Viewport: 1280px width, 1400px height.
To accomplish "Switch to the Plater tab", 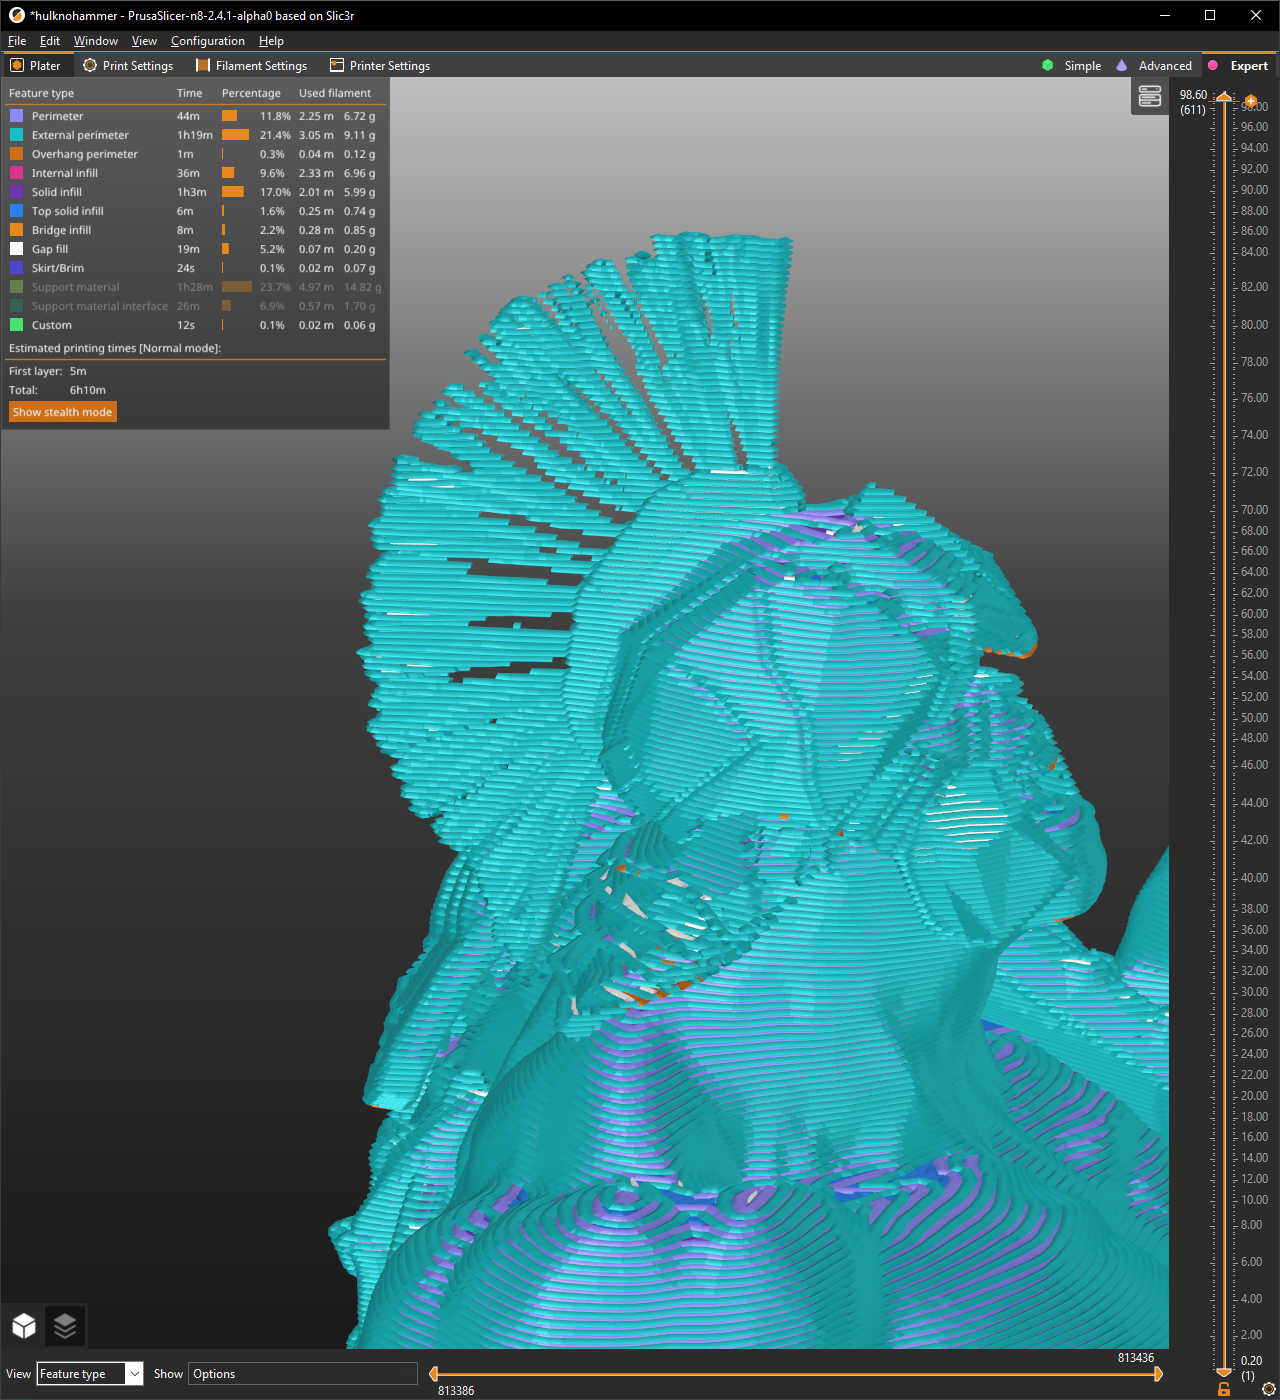I will click(36, 65).
